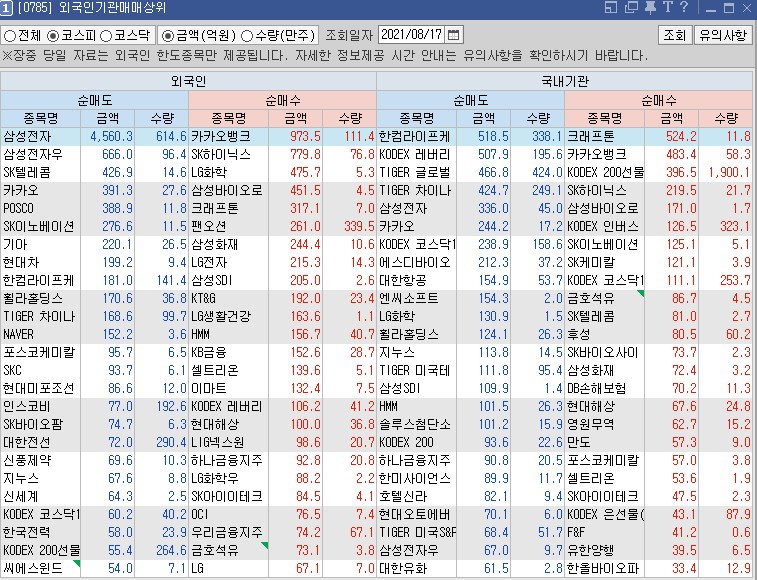Click 엔씨소프트 in institutional net-sell column
Image resolution: width=757 pixels, height=580 pixels.
tap(408, 298)
